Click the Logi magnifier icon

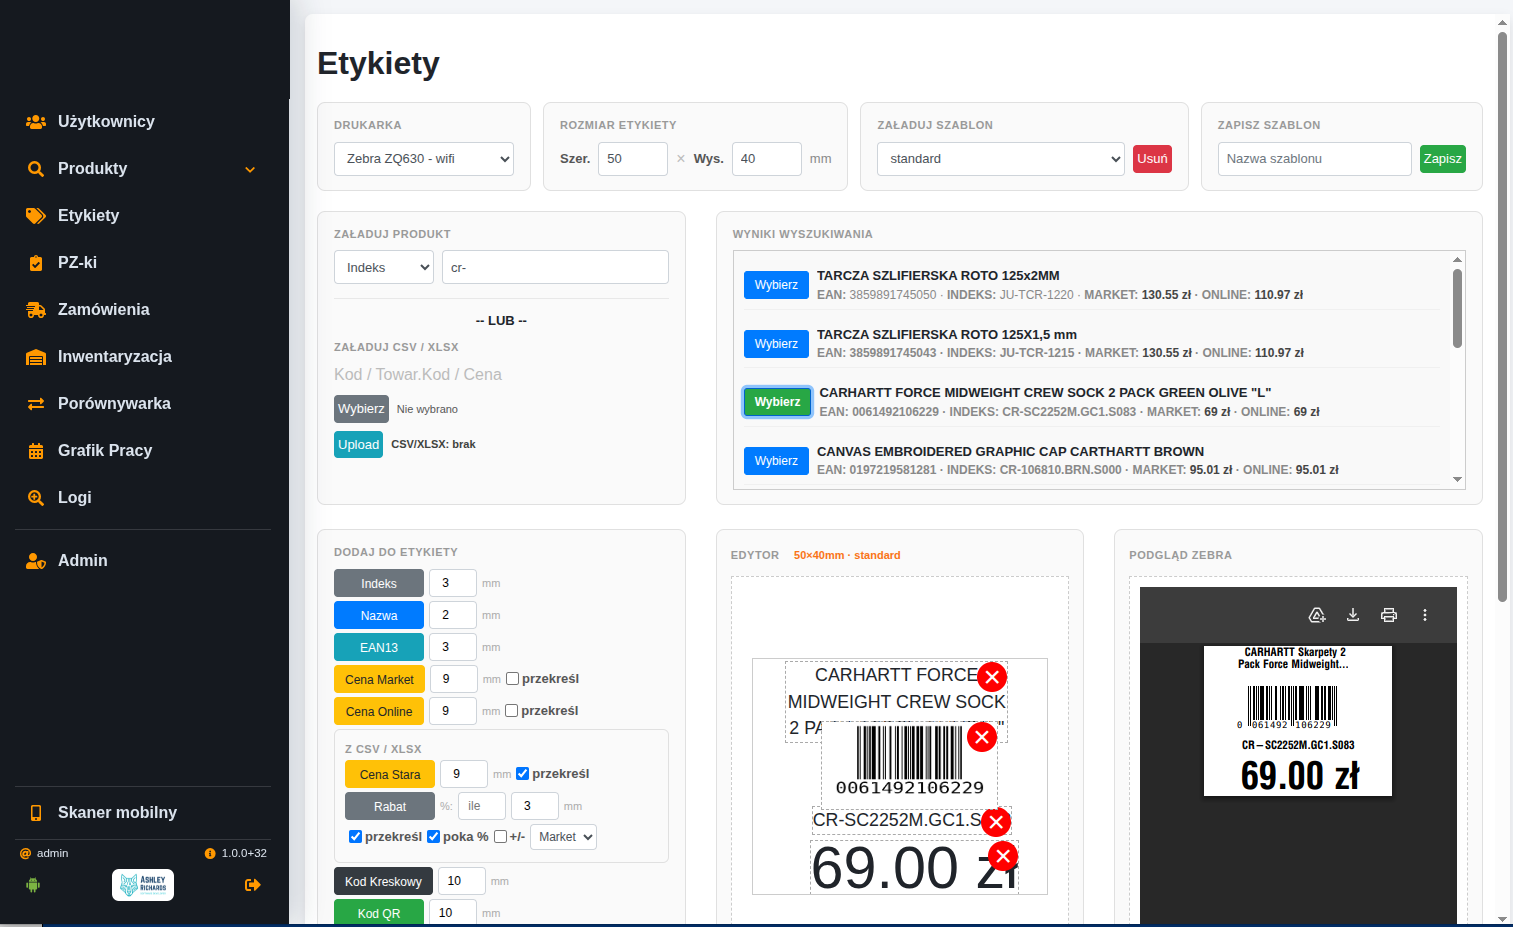tap(36, 498)
